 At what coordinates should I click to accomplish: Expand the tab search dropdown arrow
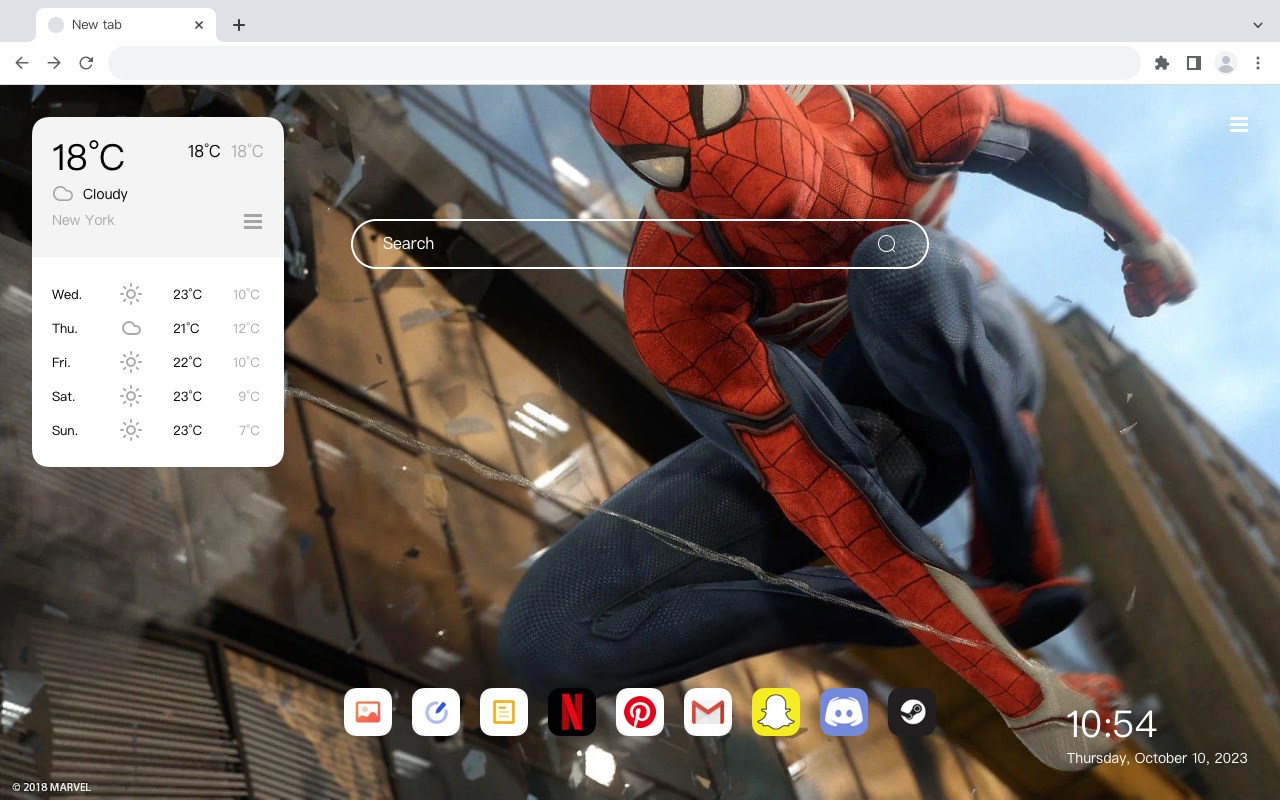click(x=1258, y=25)
